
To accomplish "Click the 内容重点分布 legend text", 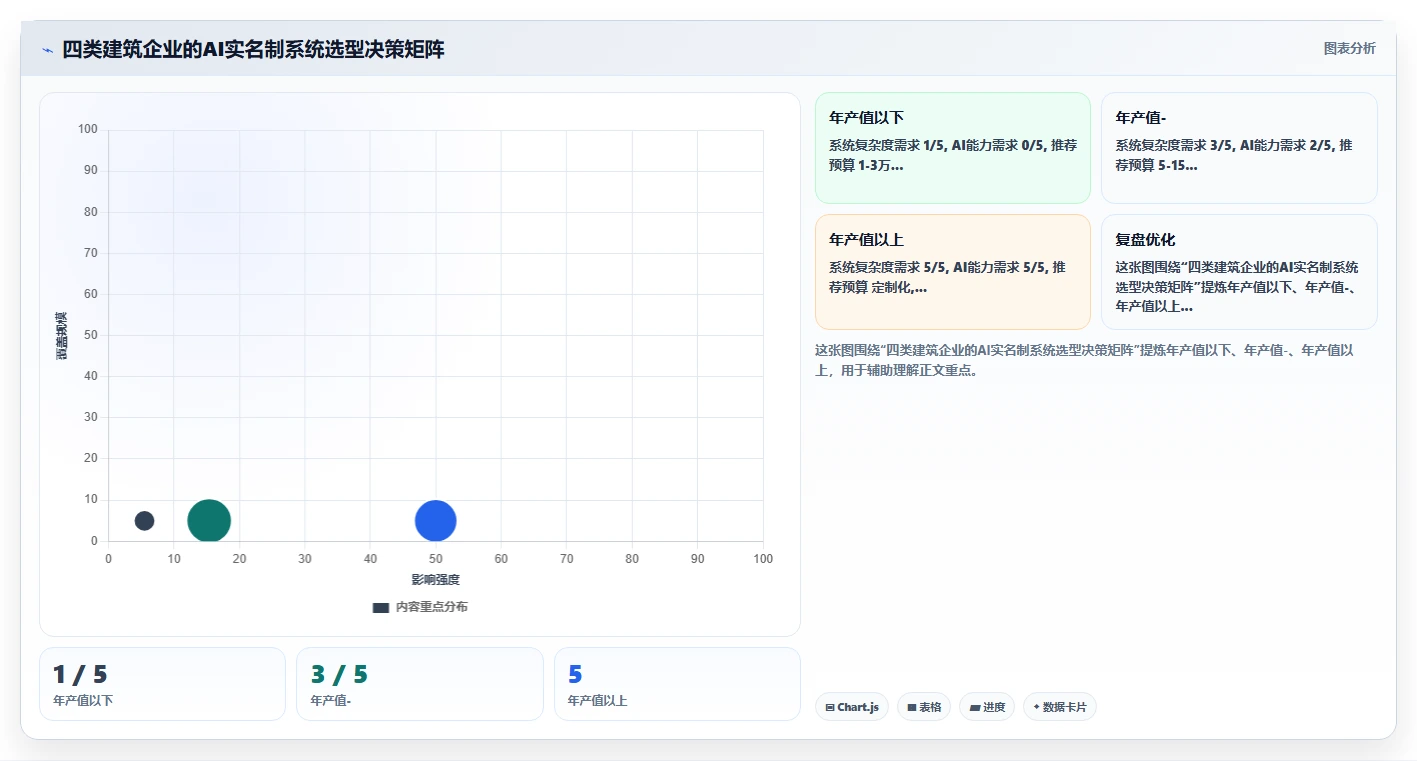I will (x=431, y=607).
